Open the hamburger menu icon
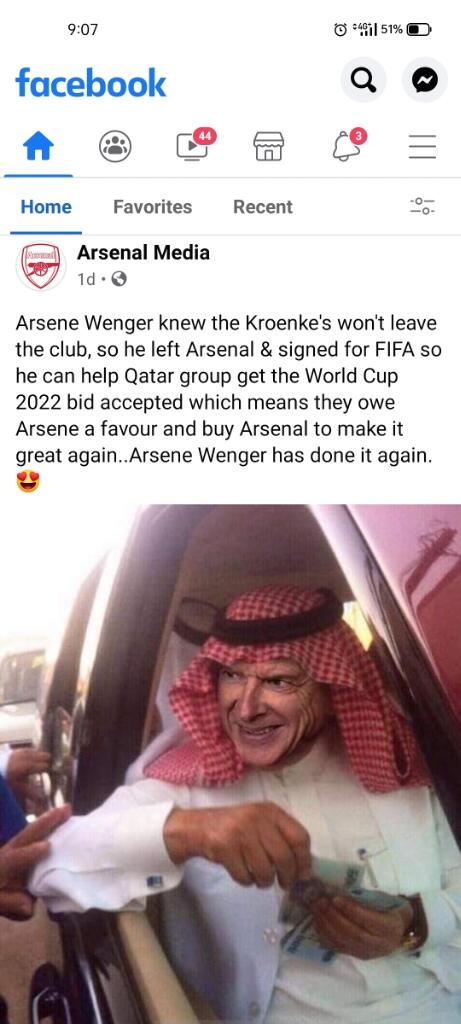The image size is (461, 1024). 422,146
